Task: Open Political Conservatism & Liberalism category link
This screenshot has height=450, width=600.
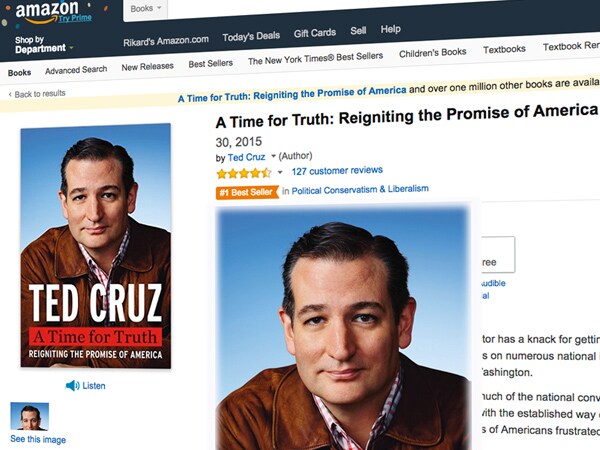Action: tap(360, 190)
